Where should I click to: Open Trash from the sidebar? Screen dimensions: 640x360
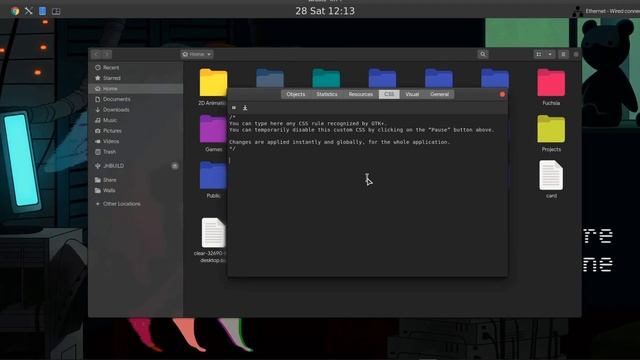point(136,152)
